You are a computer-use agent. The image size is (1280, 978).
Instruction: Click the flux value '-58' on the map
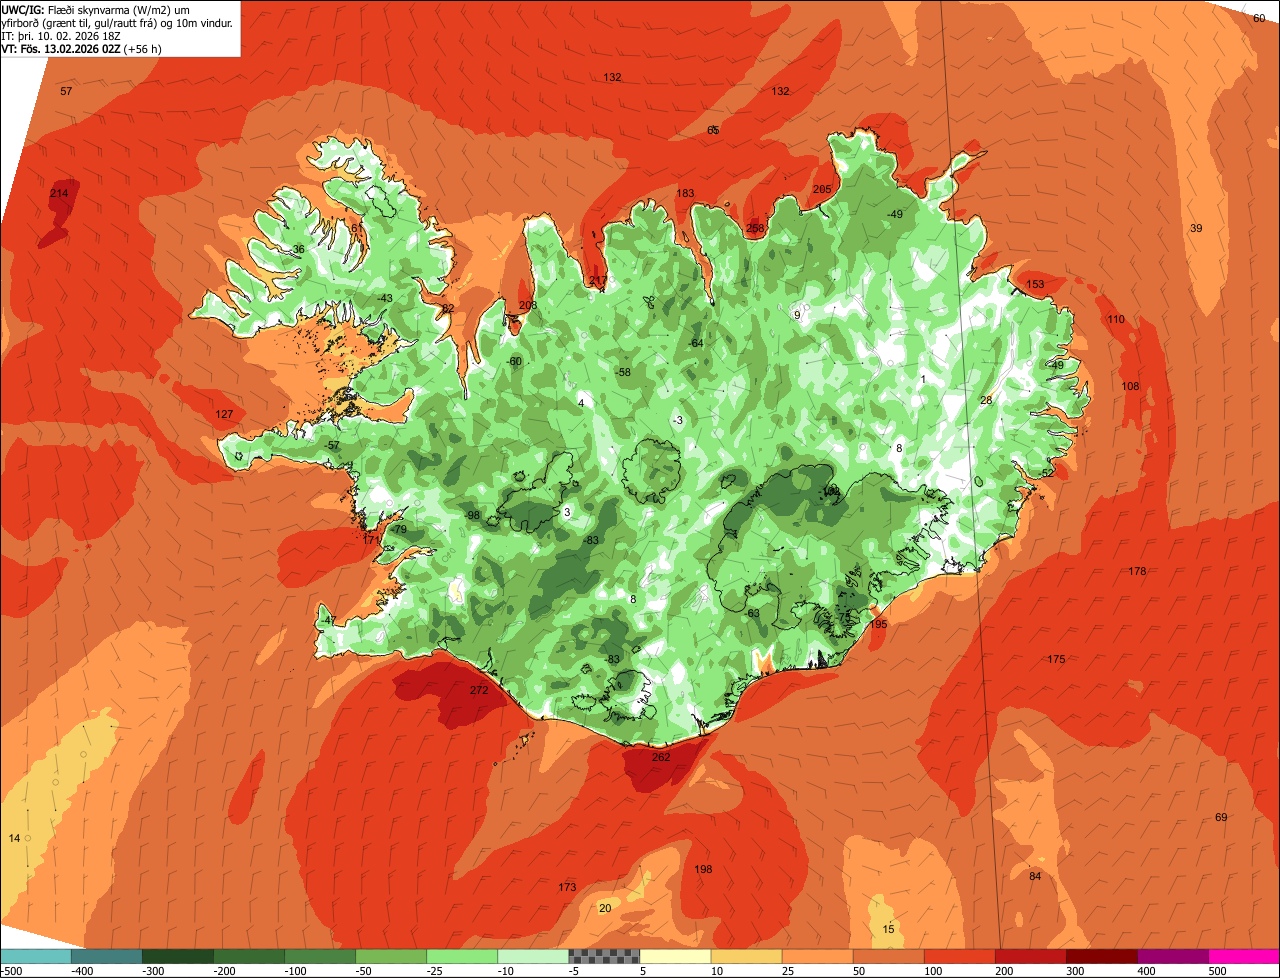coord(623,372)
